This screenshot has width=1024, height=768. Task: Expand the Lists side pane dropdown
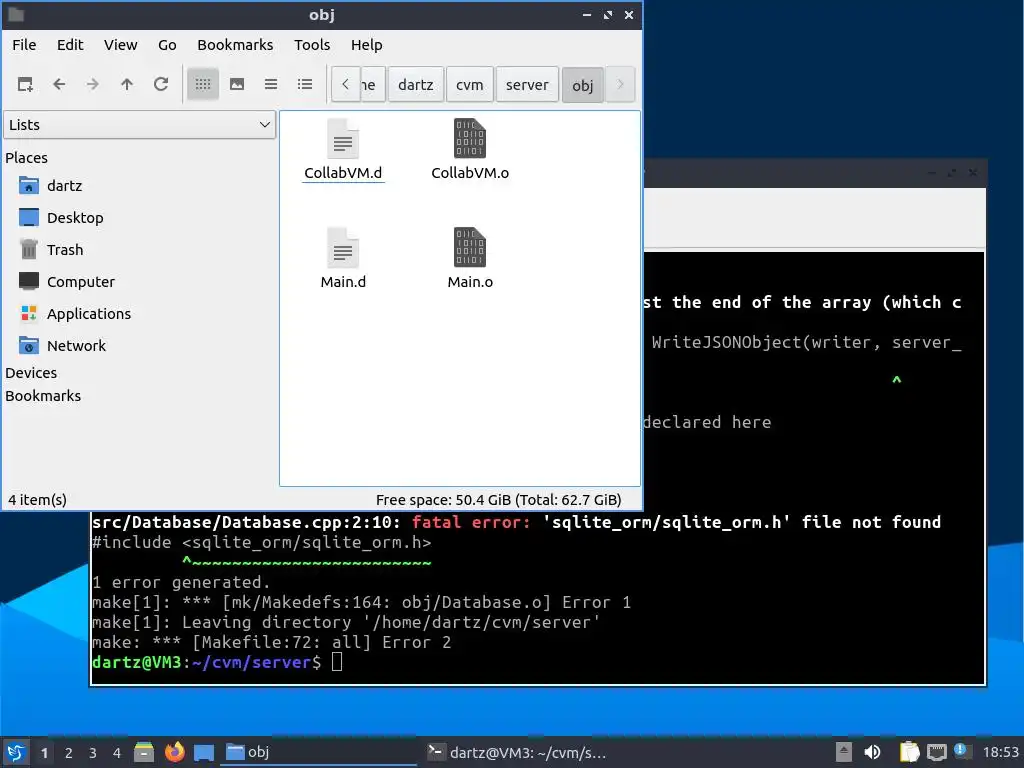point(140,125)
